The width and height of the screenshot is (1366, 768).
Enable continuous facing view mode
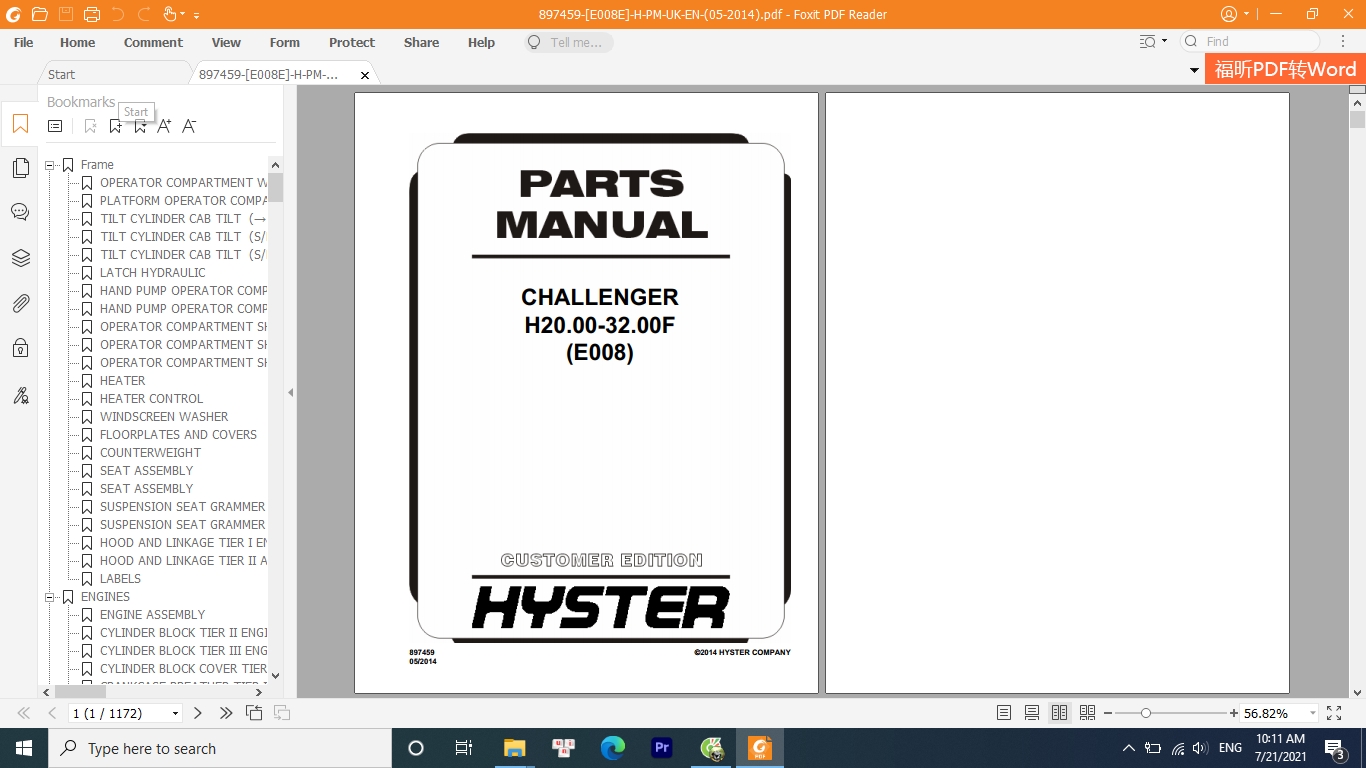click(1087, 713)
